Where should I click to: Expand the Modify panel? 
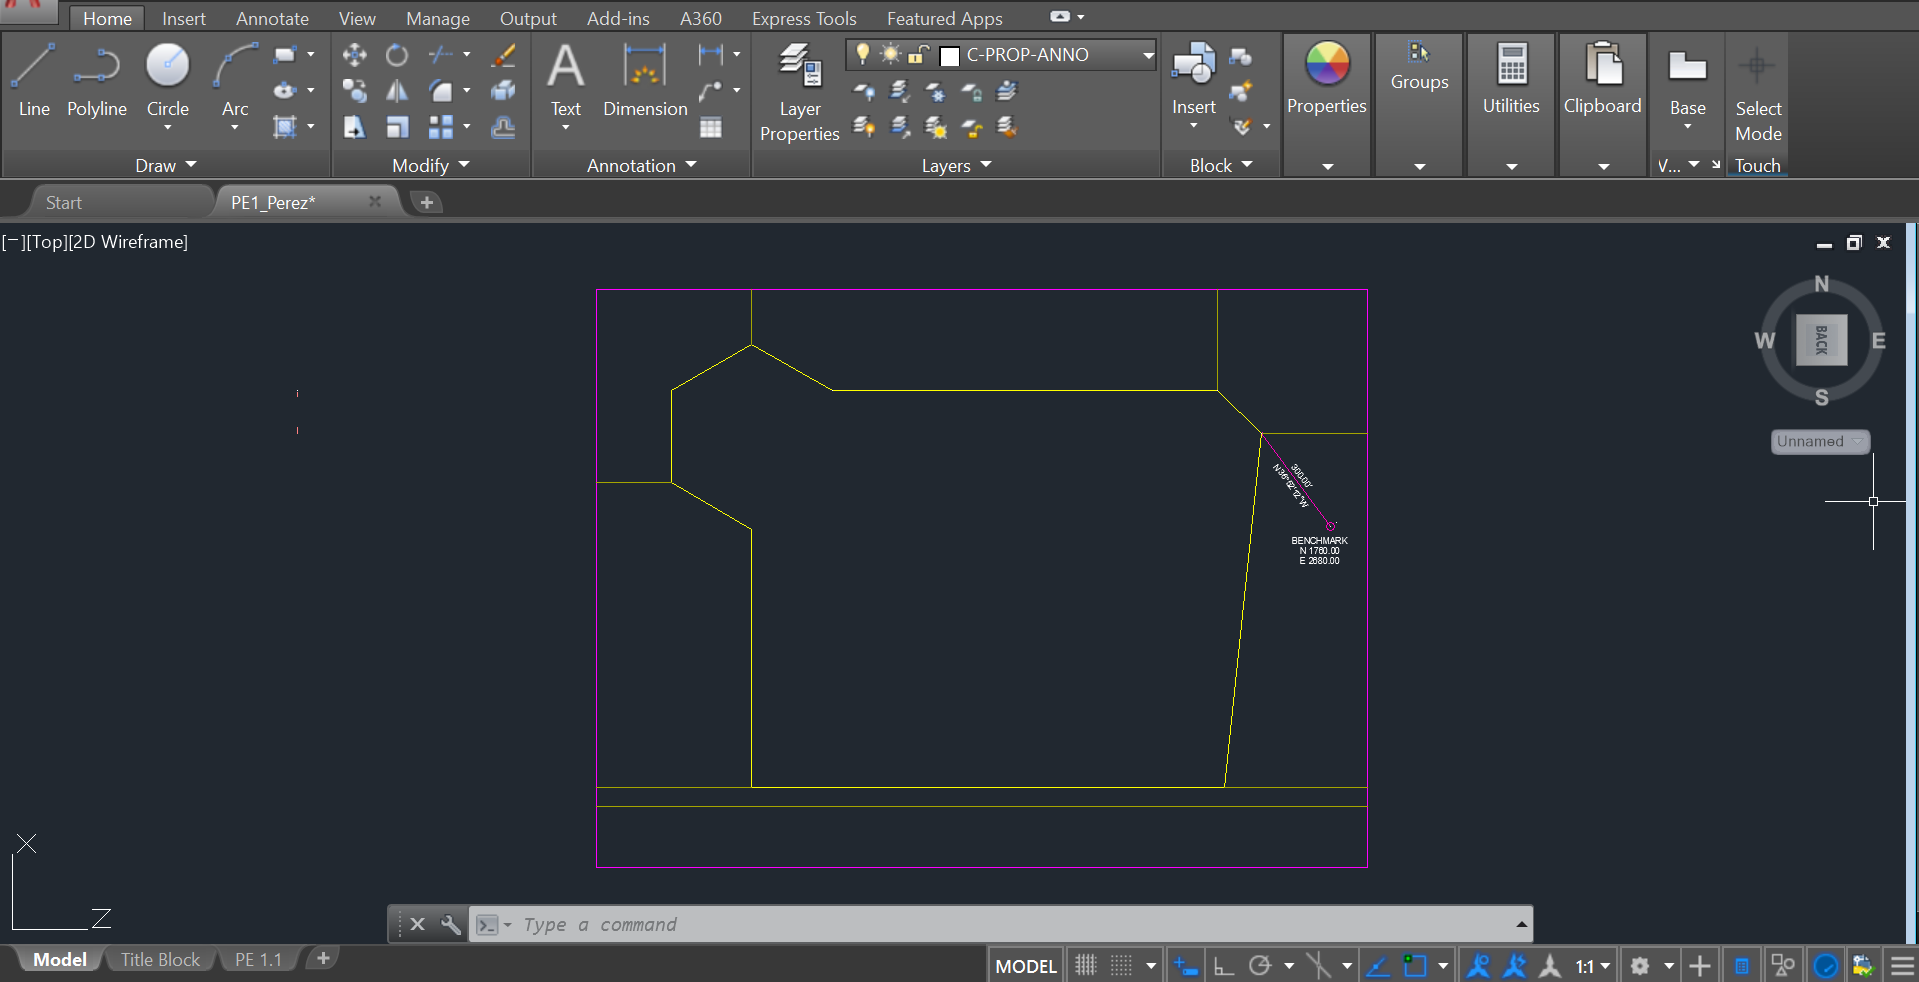pos(431,165)
